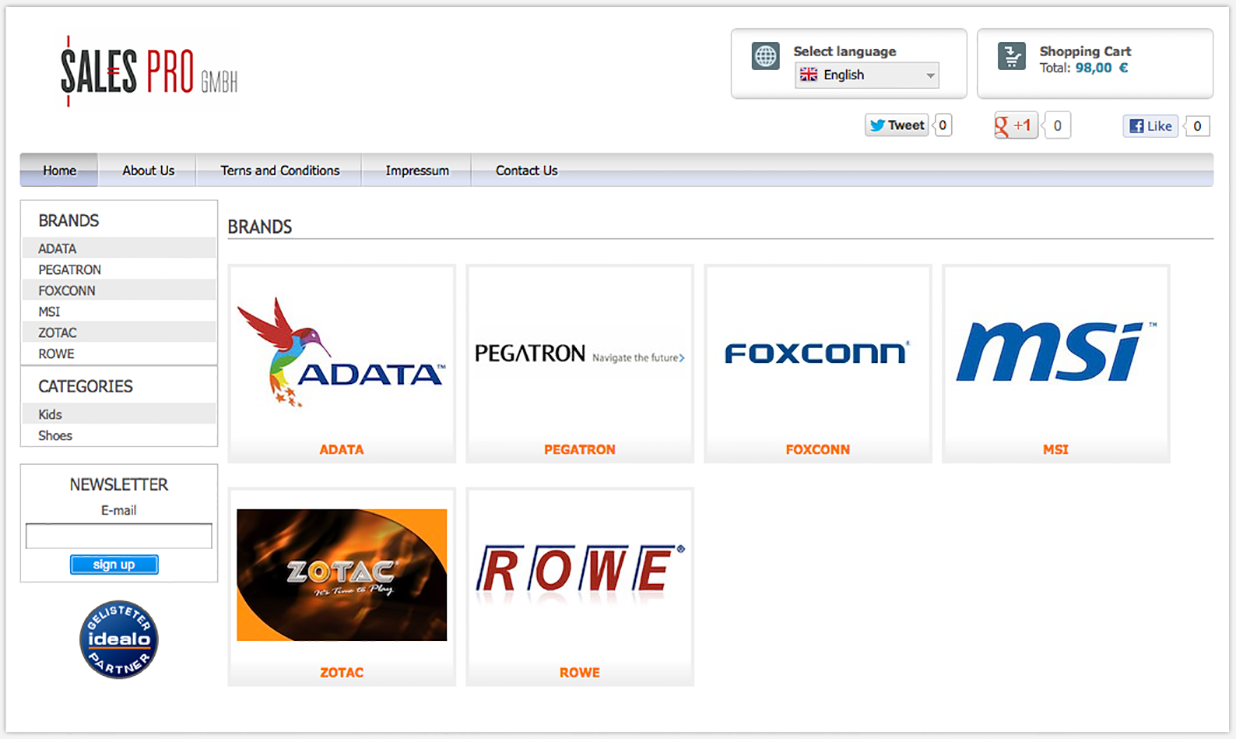Open the Shoes category
The width and height of the screenshot is (1236, 739).
tap(119, 435)
